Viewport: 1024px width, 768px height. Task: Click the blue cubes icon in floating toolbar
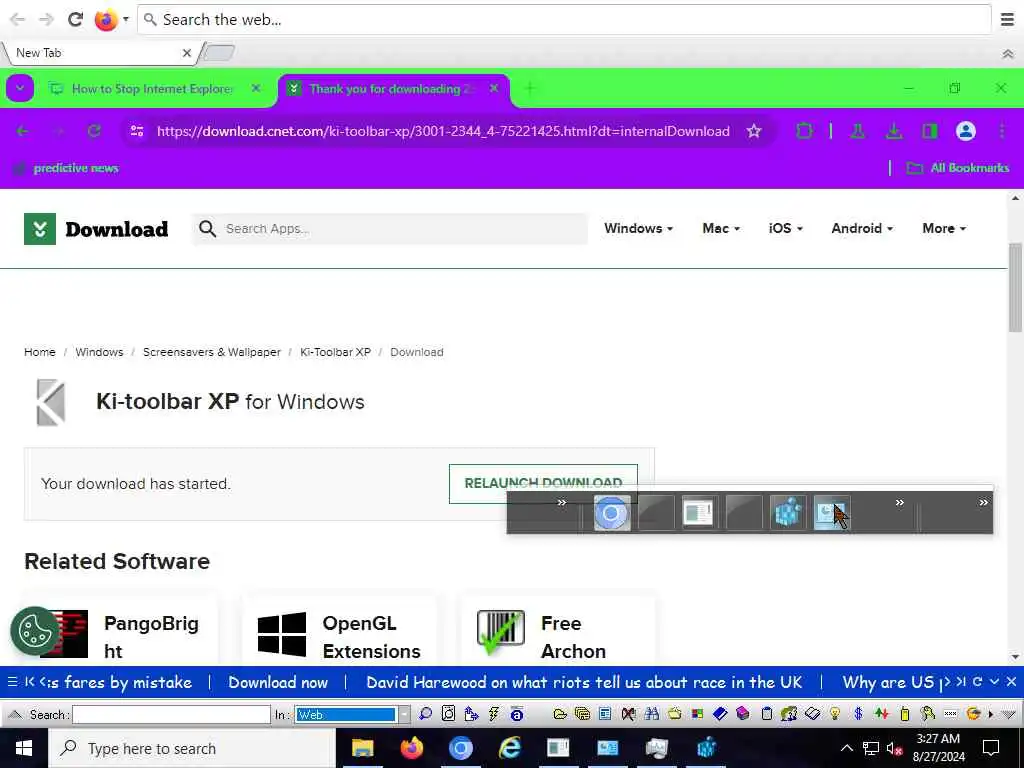click(x=787, y=513)
